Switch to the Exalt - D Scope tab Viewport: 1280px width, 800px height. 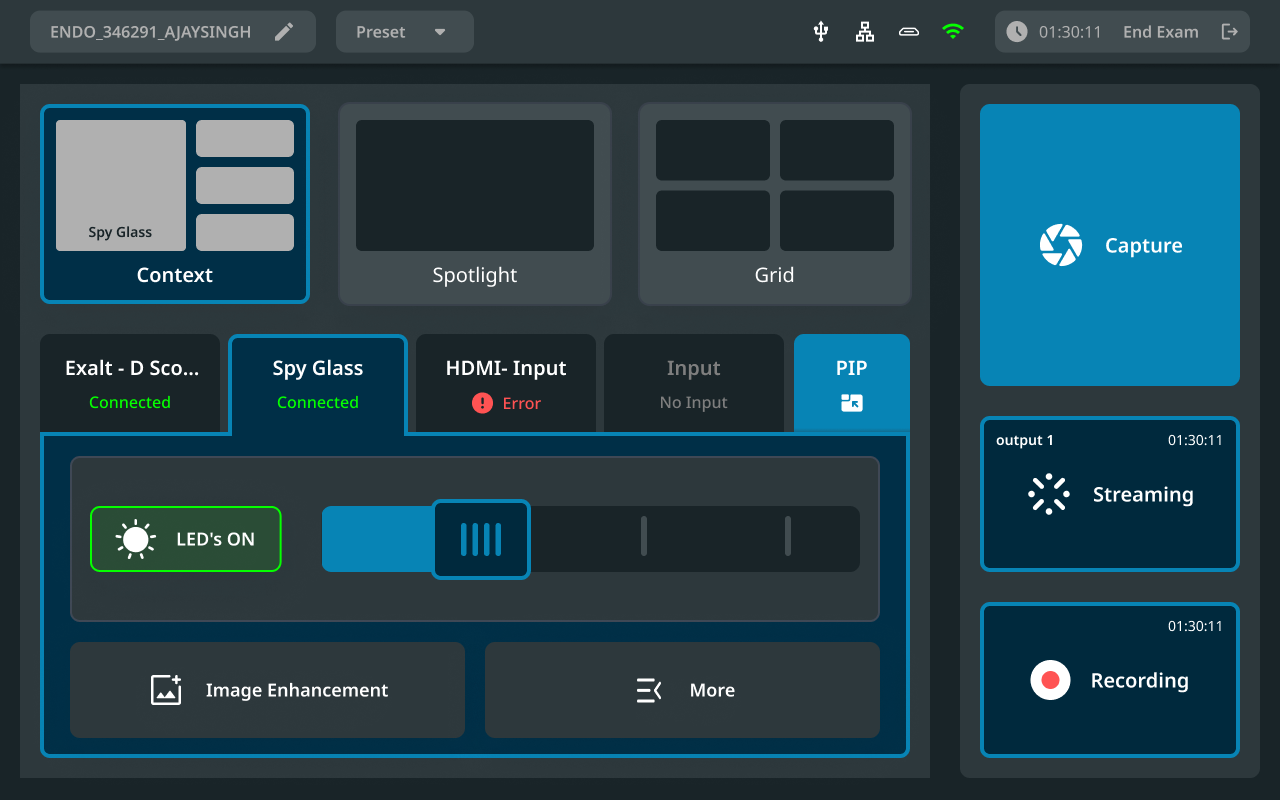[130, 384]
